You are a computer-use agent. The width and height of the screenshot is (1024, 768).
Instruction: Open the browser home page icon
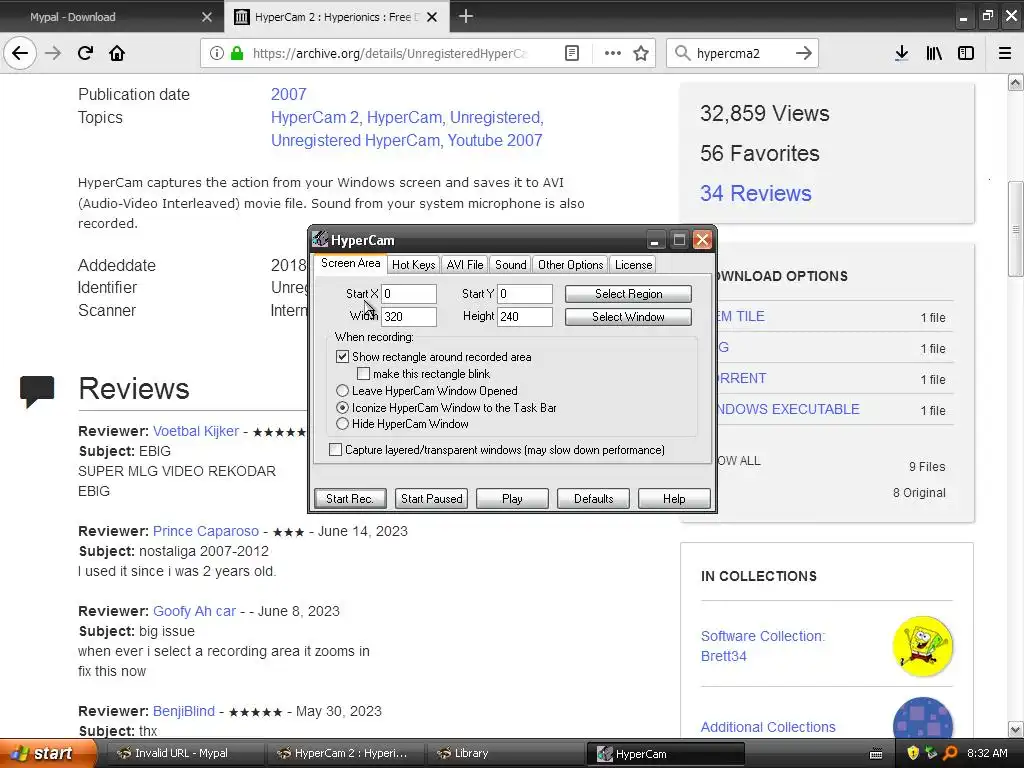pos(117,53)
